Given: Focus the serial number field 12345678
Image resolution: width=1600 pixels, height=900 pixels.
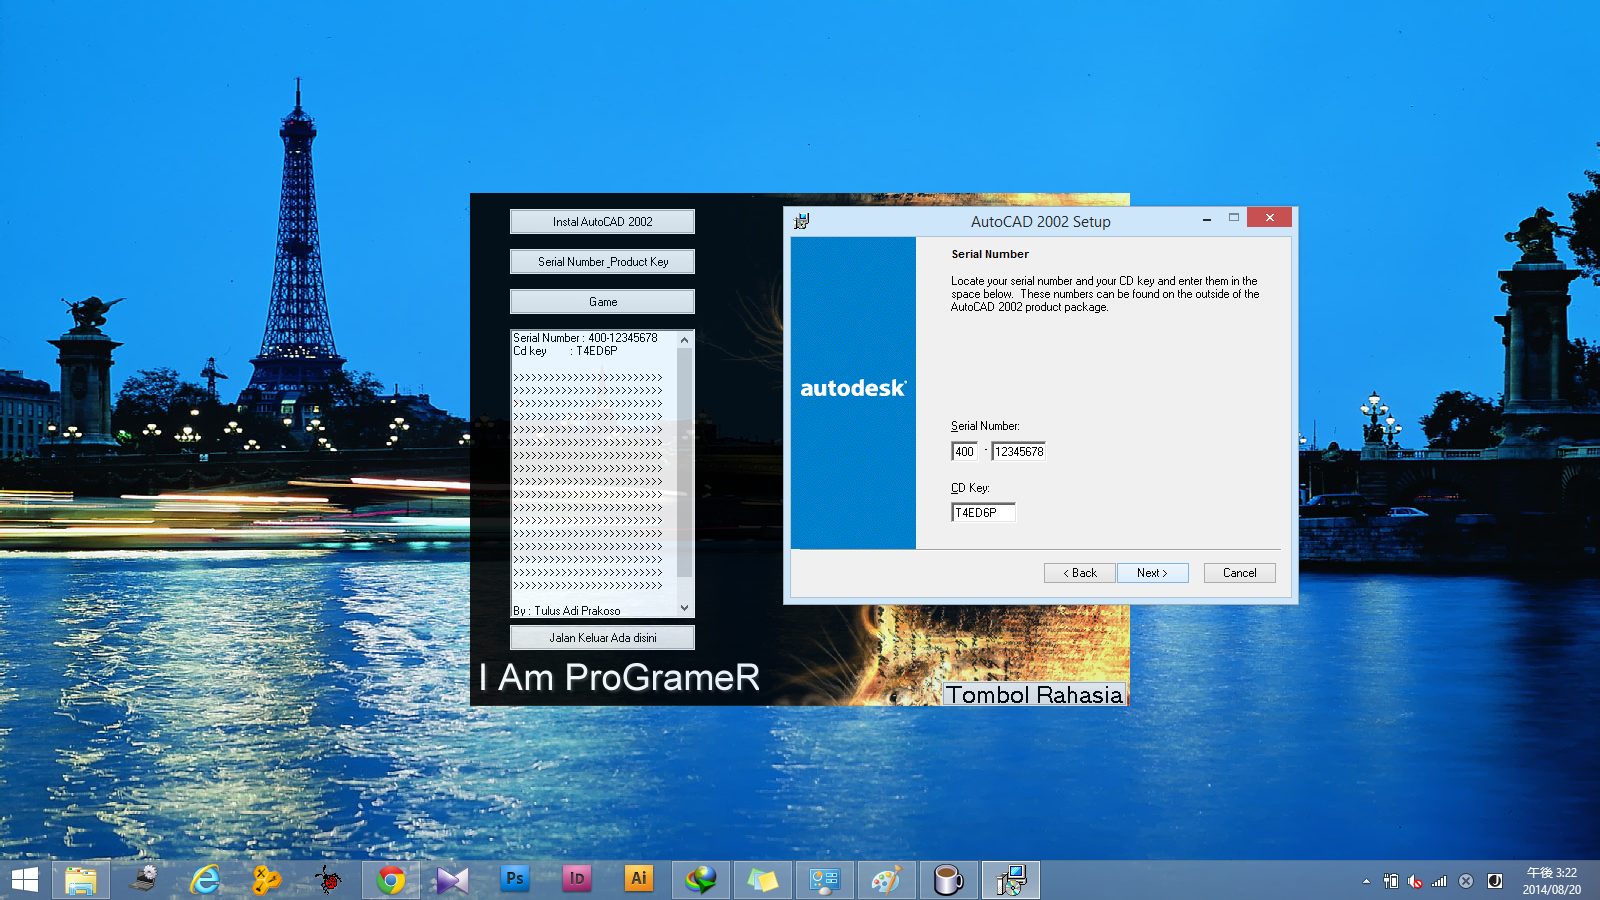Looking at the screenshot, I should 1019,452.
